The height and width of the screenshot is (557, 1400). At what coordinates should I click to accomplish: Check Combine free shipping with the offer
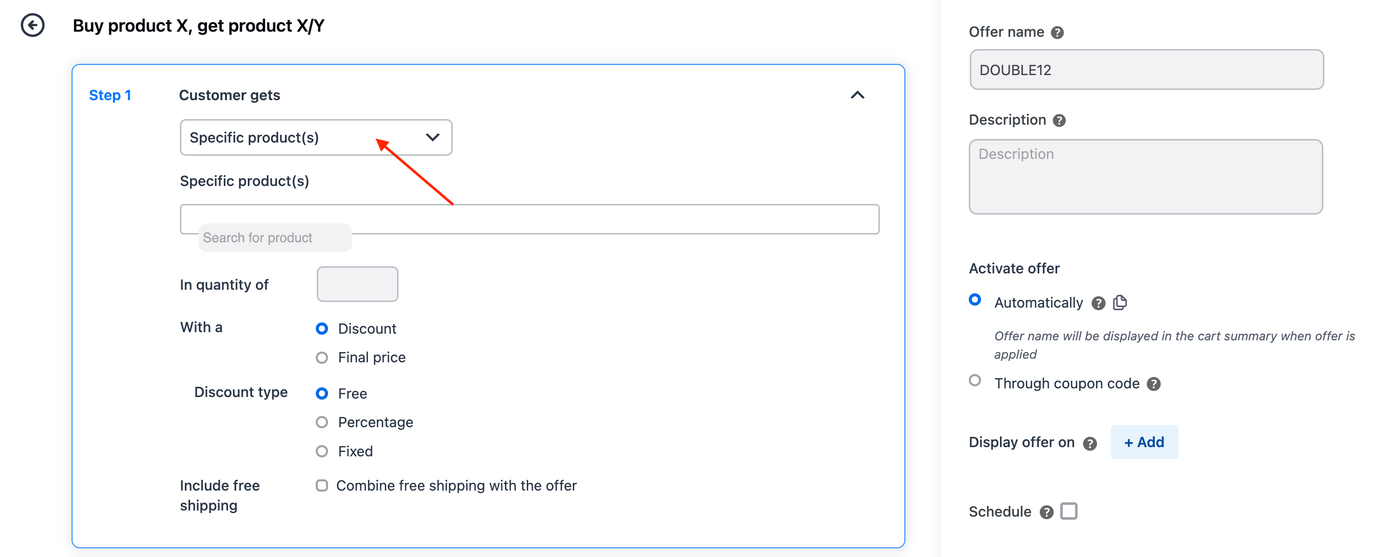[x=322, y=486]
